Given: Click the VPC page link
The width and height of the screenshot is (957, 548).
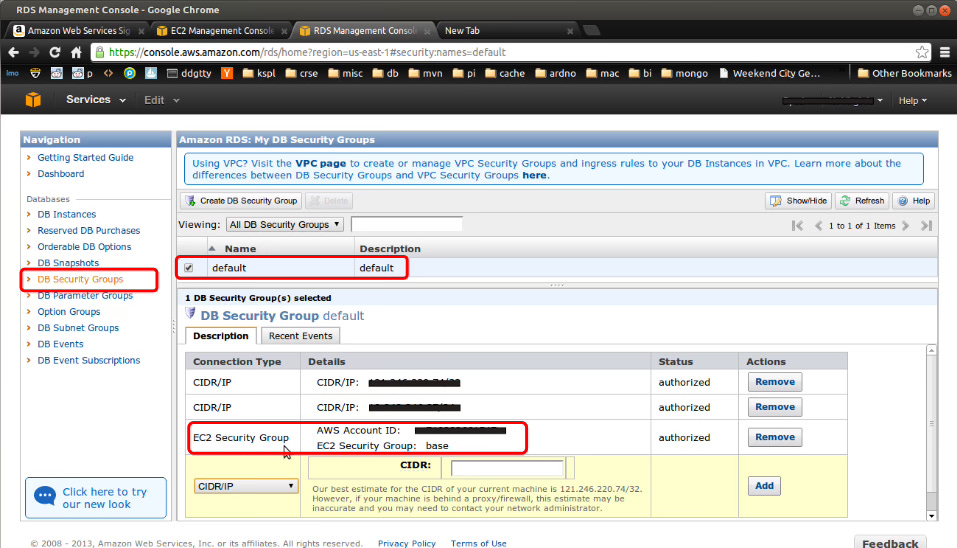Looking at the screenshot, I should (320, 164).
